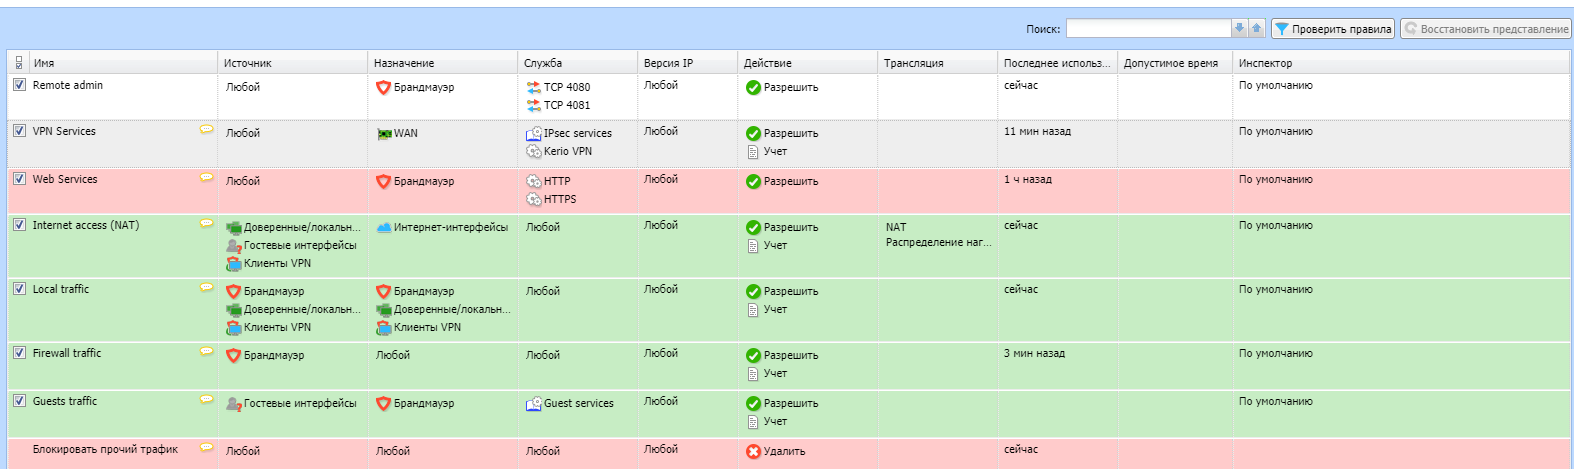This screenshot has height=469, width=1574.
Task: Click the IPsec services icon
Action: tap(534, 134)
